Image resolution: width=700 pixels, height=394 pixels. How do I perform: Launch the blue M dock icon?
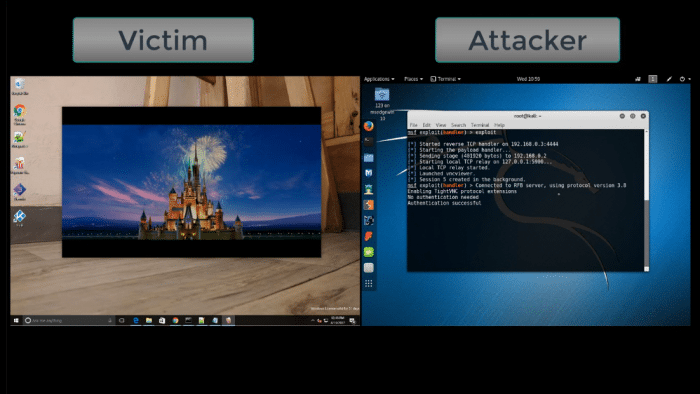coord(369,173)
